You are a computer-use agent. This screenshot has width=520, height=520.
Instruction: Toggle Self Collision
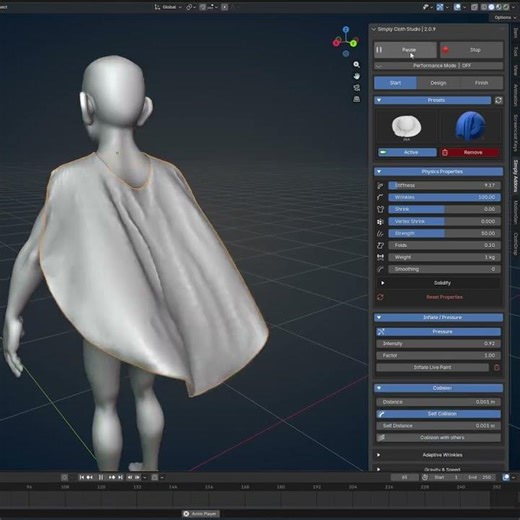(439, 414)
